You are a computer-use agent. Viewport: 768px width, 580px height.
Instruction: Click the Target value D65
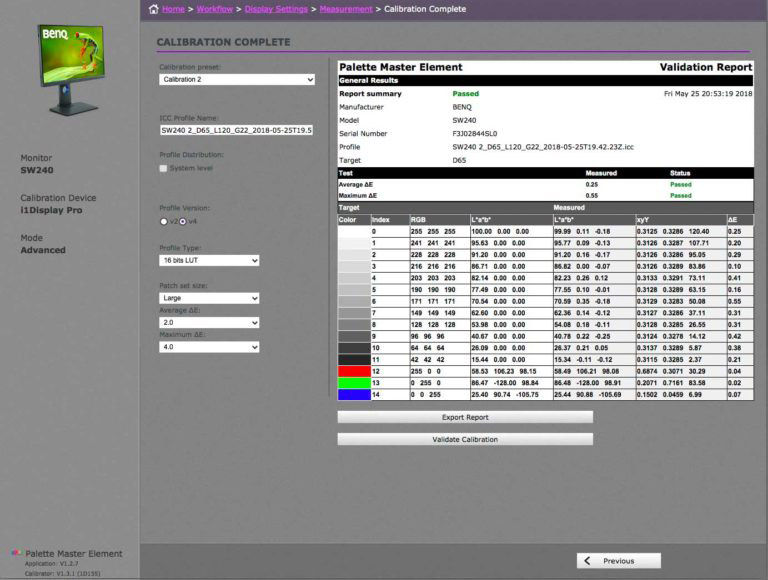(x=459, y=161)
